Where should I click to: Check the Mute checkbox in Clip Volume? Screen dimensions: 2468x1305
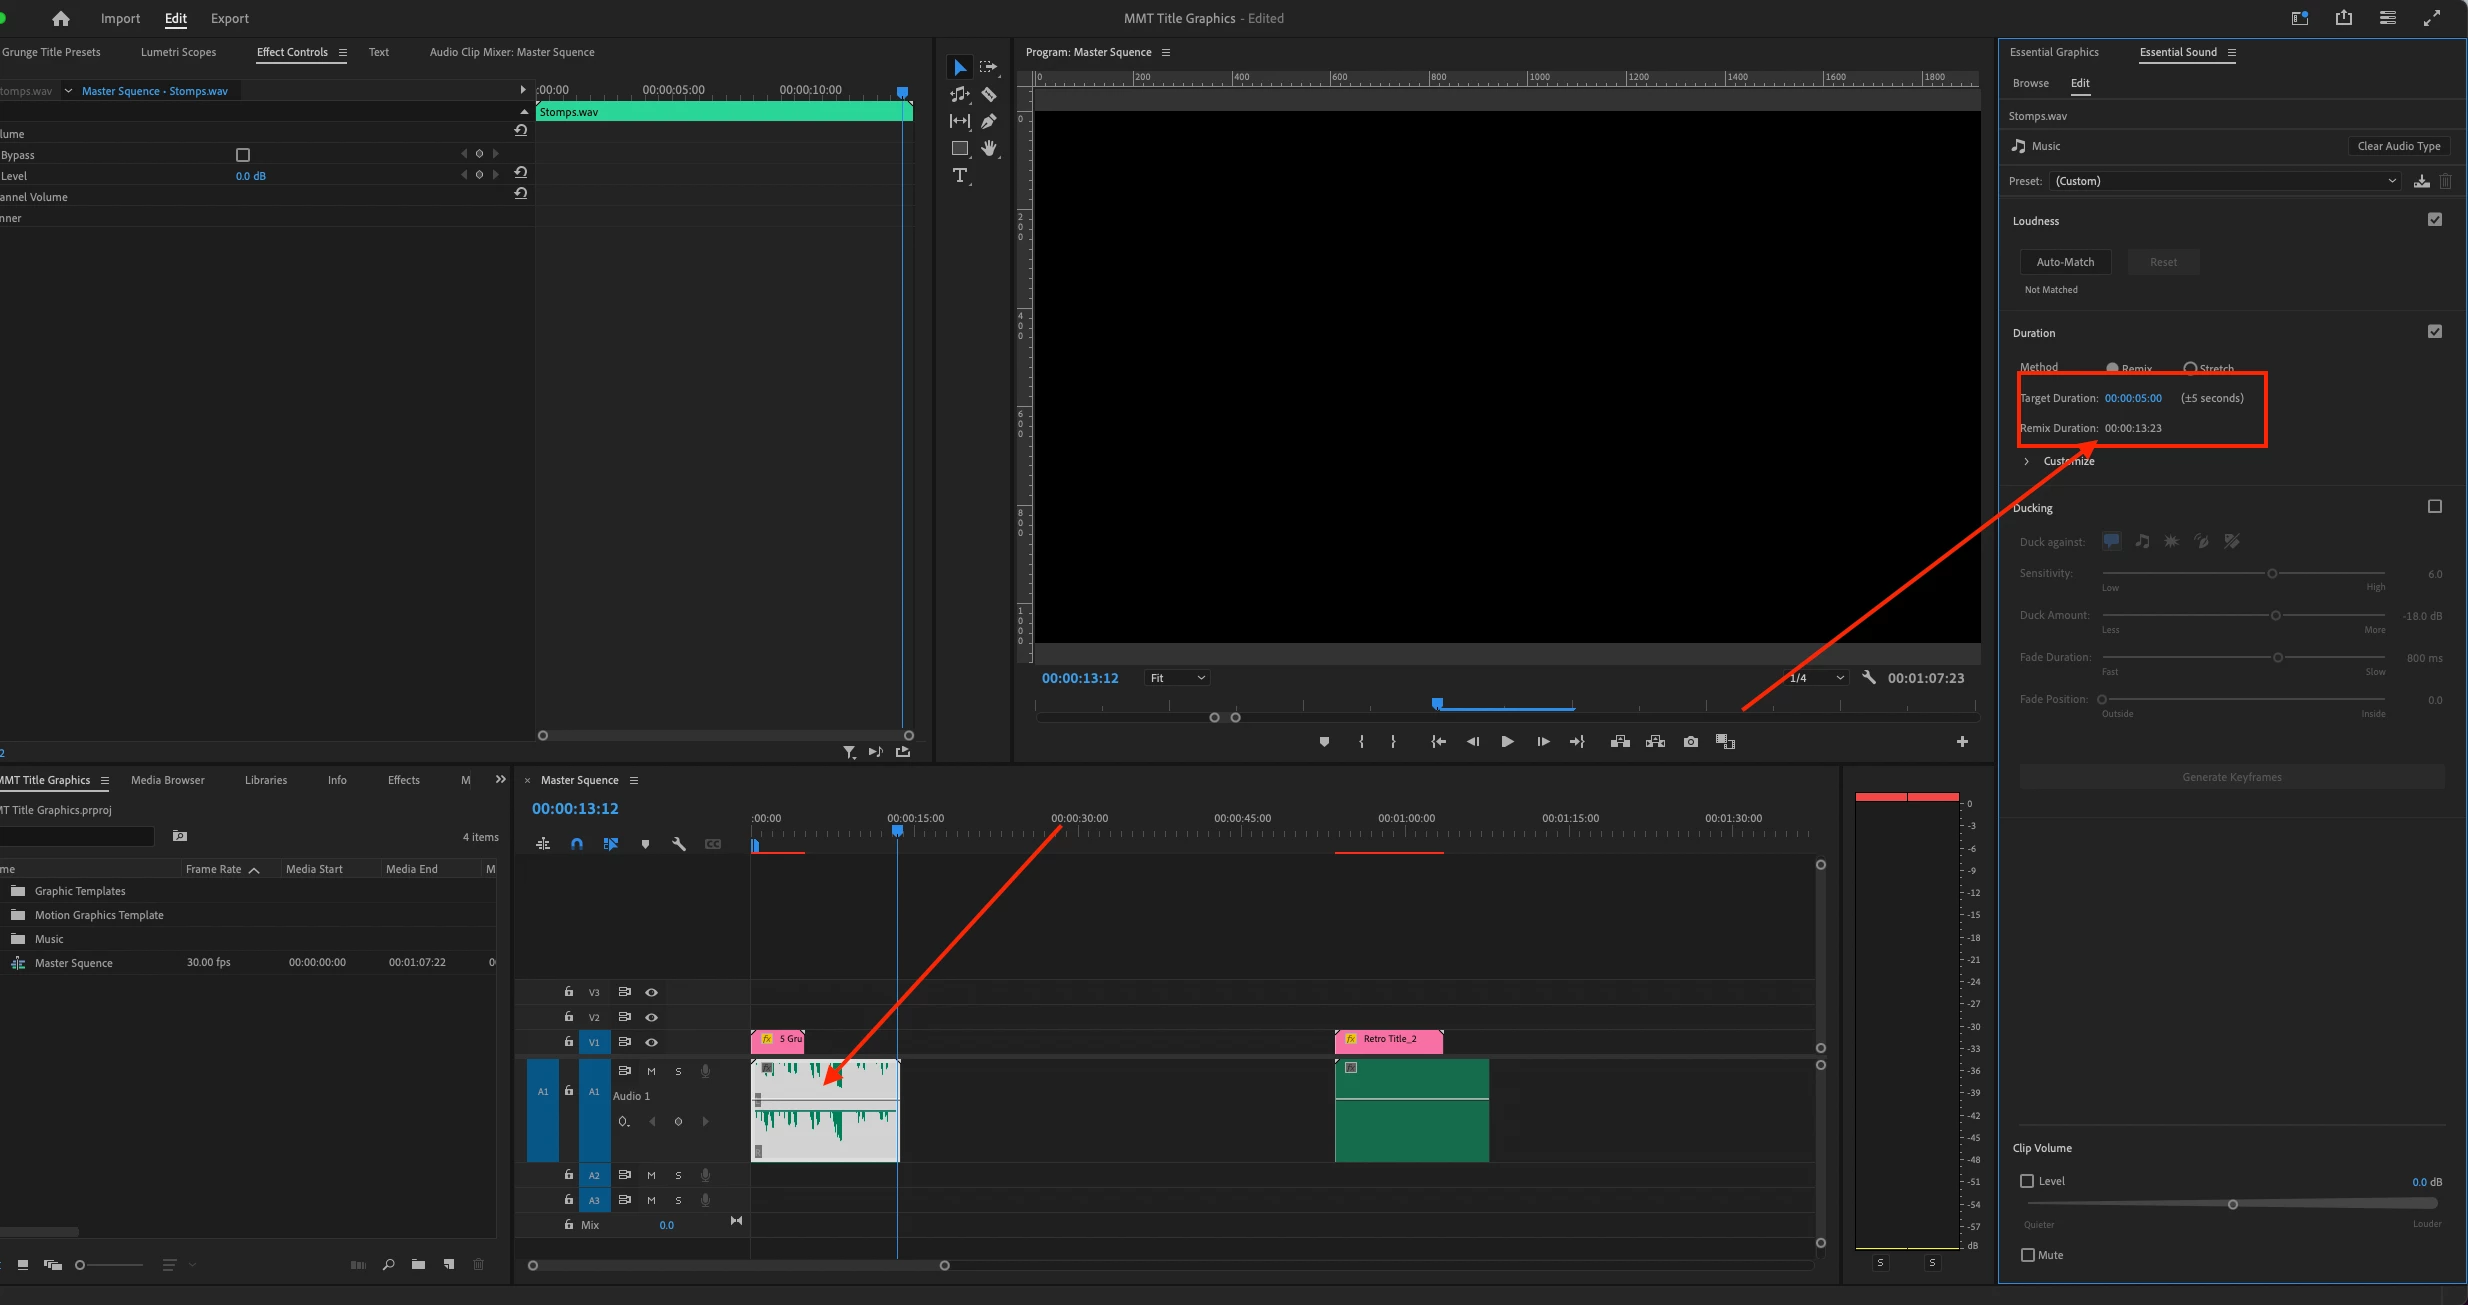click(x=2028, y=1254)
